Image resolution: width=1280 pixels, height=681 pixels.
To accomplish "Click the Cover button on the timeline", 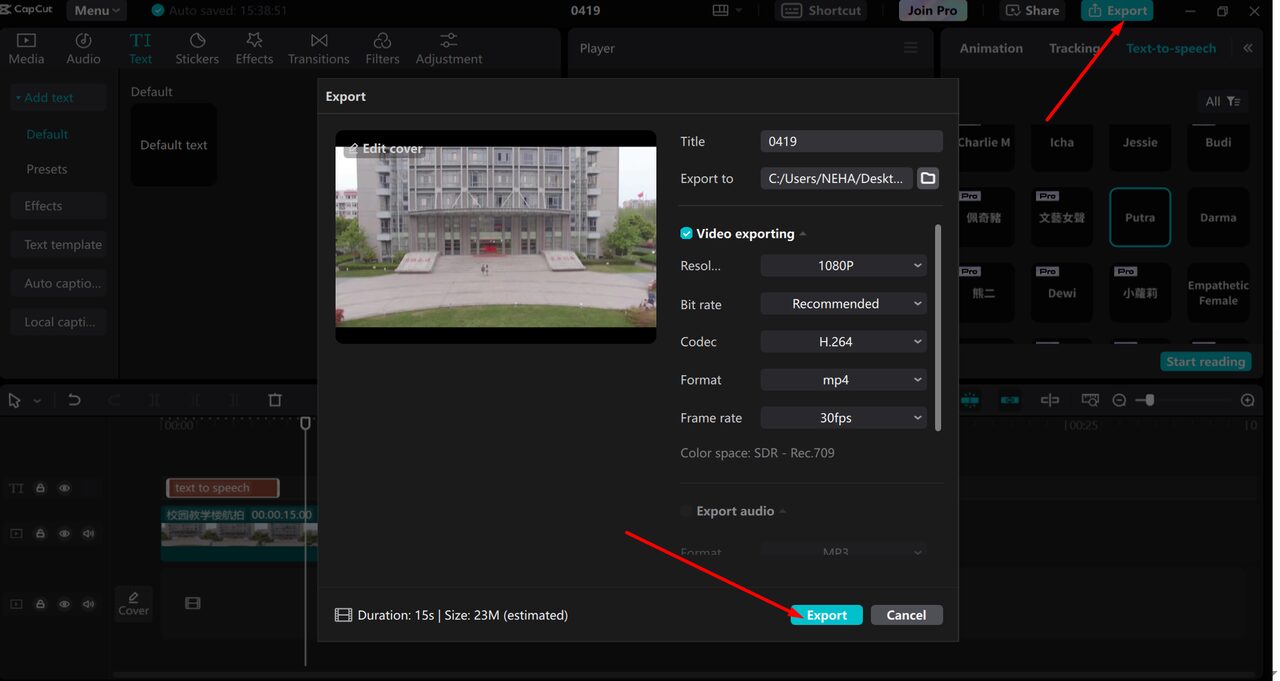I will (133, 603).
